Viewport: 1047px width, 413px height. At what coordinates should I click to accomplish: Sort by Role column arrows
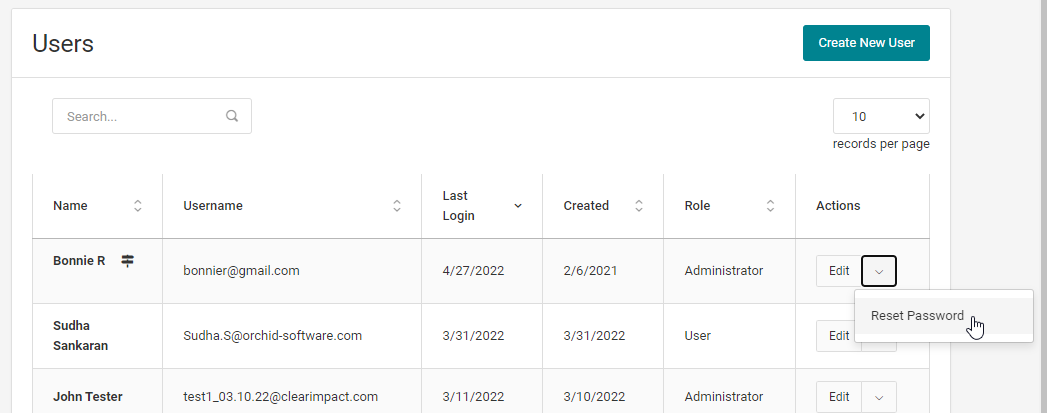[x=770, y=206]
